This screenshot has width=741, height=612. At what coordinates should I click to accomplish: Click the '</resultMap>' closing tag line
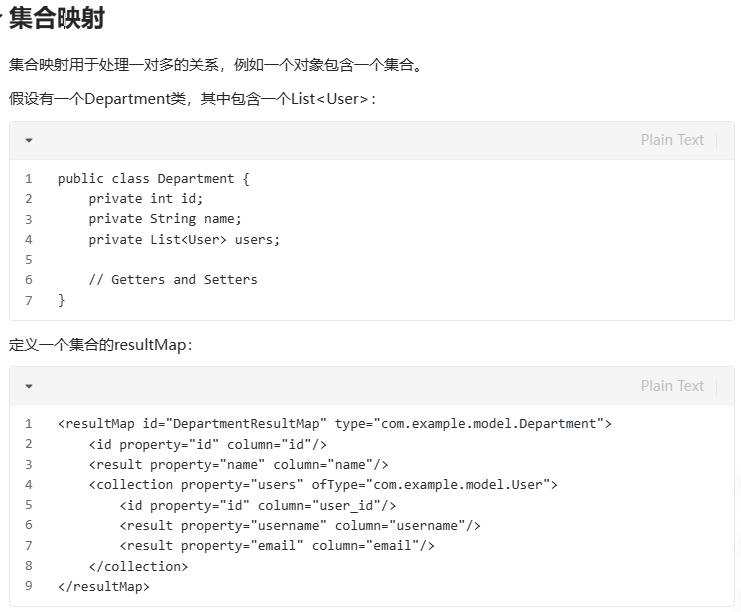(103, 586)
